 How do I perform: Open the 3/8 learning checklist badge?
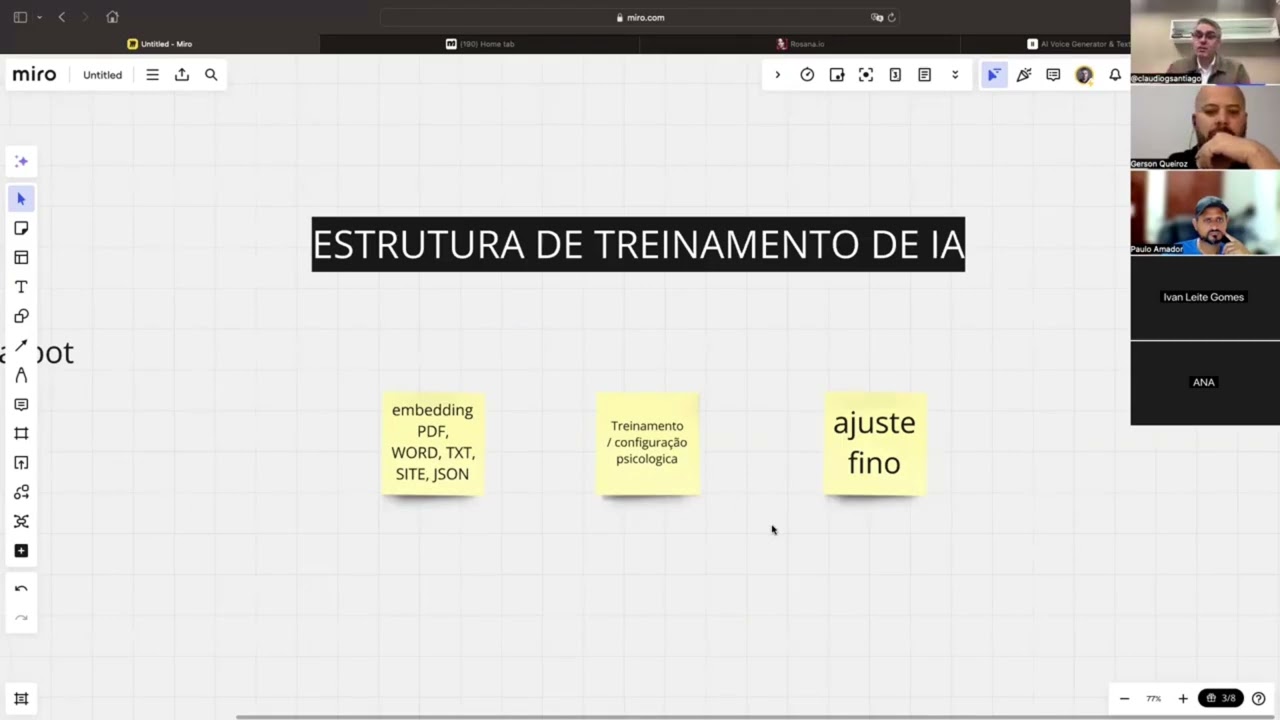coord(1221,698)
